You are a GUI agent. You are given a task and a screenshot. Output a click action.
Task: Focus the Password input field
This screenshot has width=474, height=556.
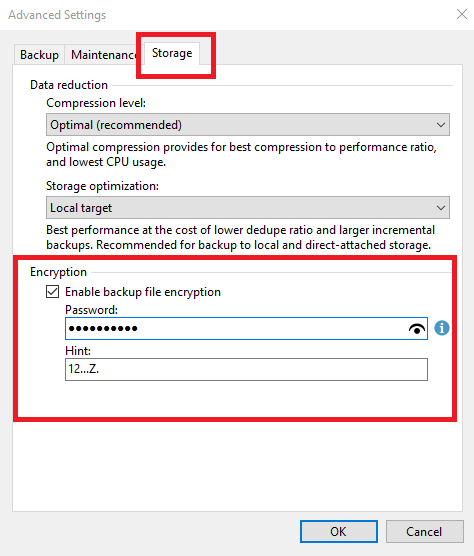tap(246, 328)
